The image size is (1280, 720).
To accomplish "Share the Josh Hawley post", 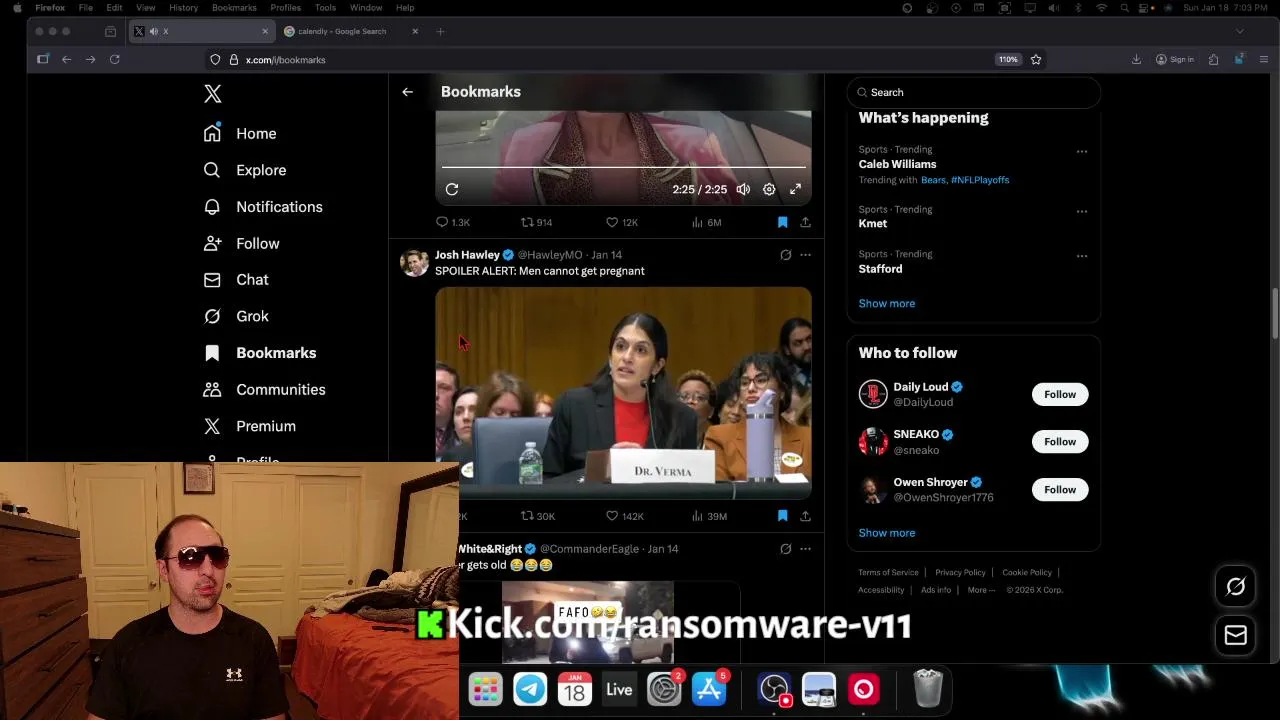I will (805, 516).
